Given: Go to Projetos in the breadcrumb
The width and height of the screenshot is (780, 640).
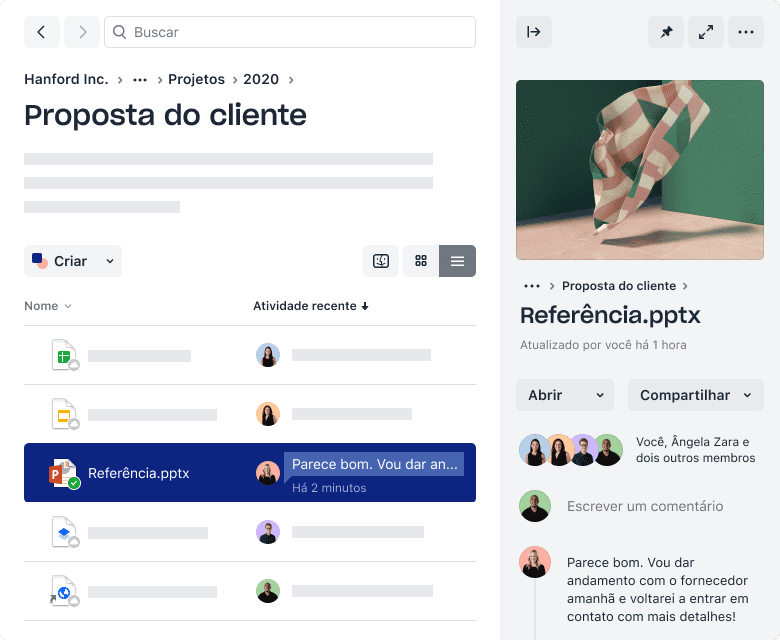Looking at the screenshot, I should click(x=196, y=79).
